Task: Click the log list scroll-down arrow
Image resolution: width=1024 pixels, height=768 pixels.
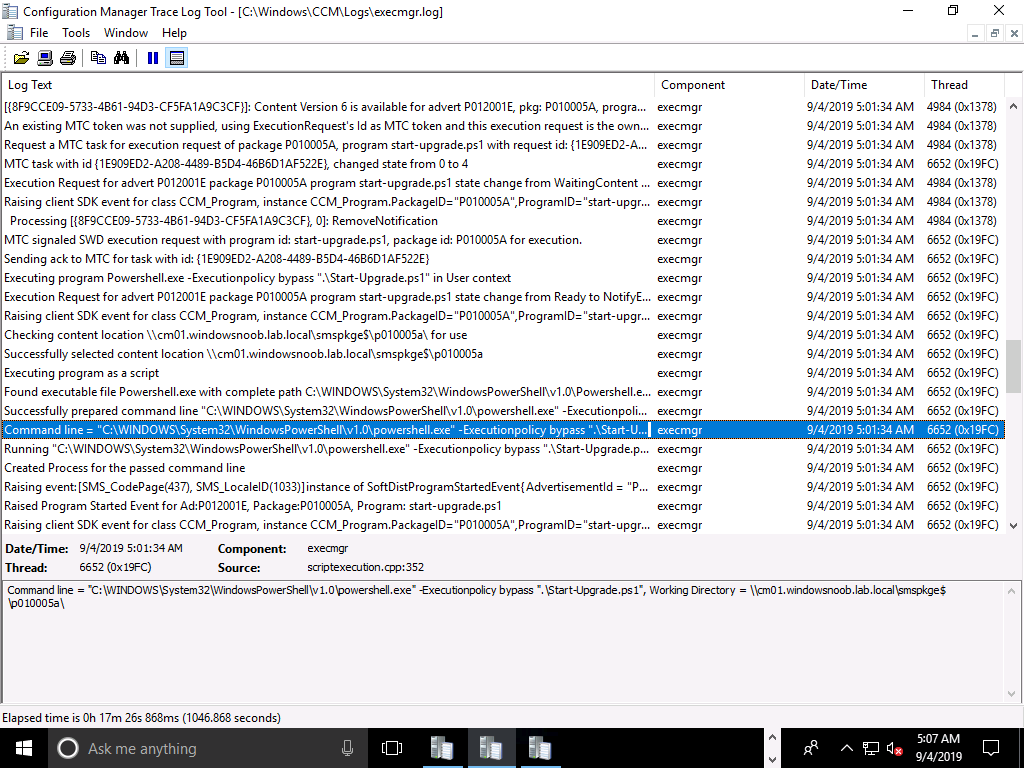Action: click(x=1014, y=525)
